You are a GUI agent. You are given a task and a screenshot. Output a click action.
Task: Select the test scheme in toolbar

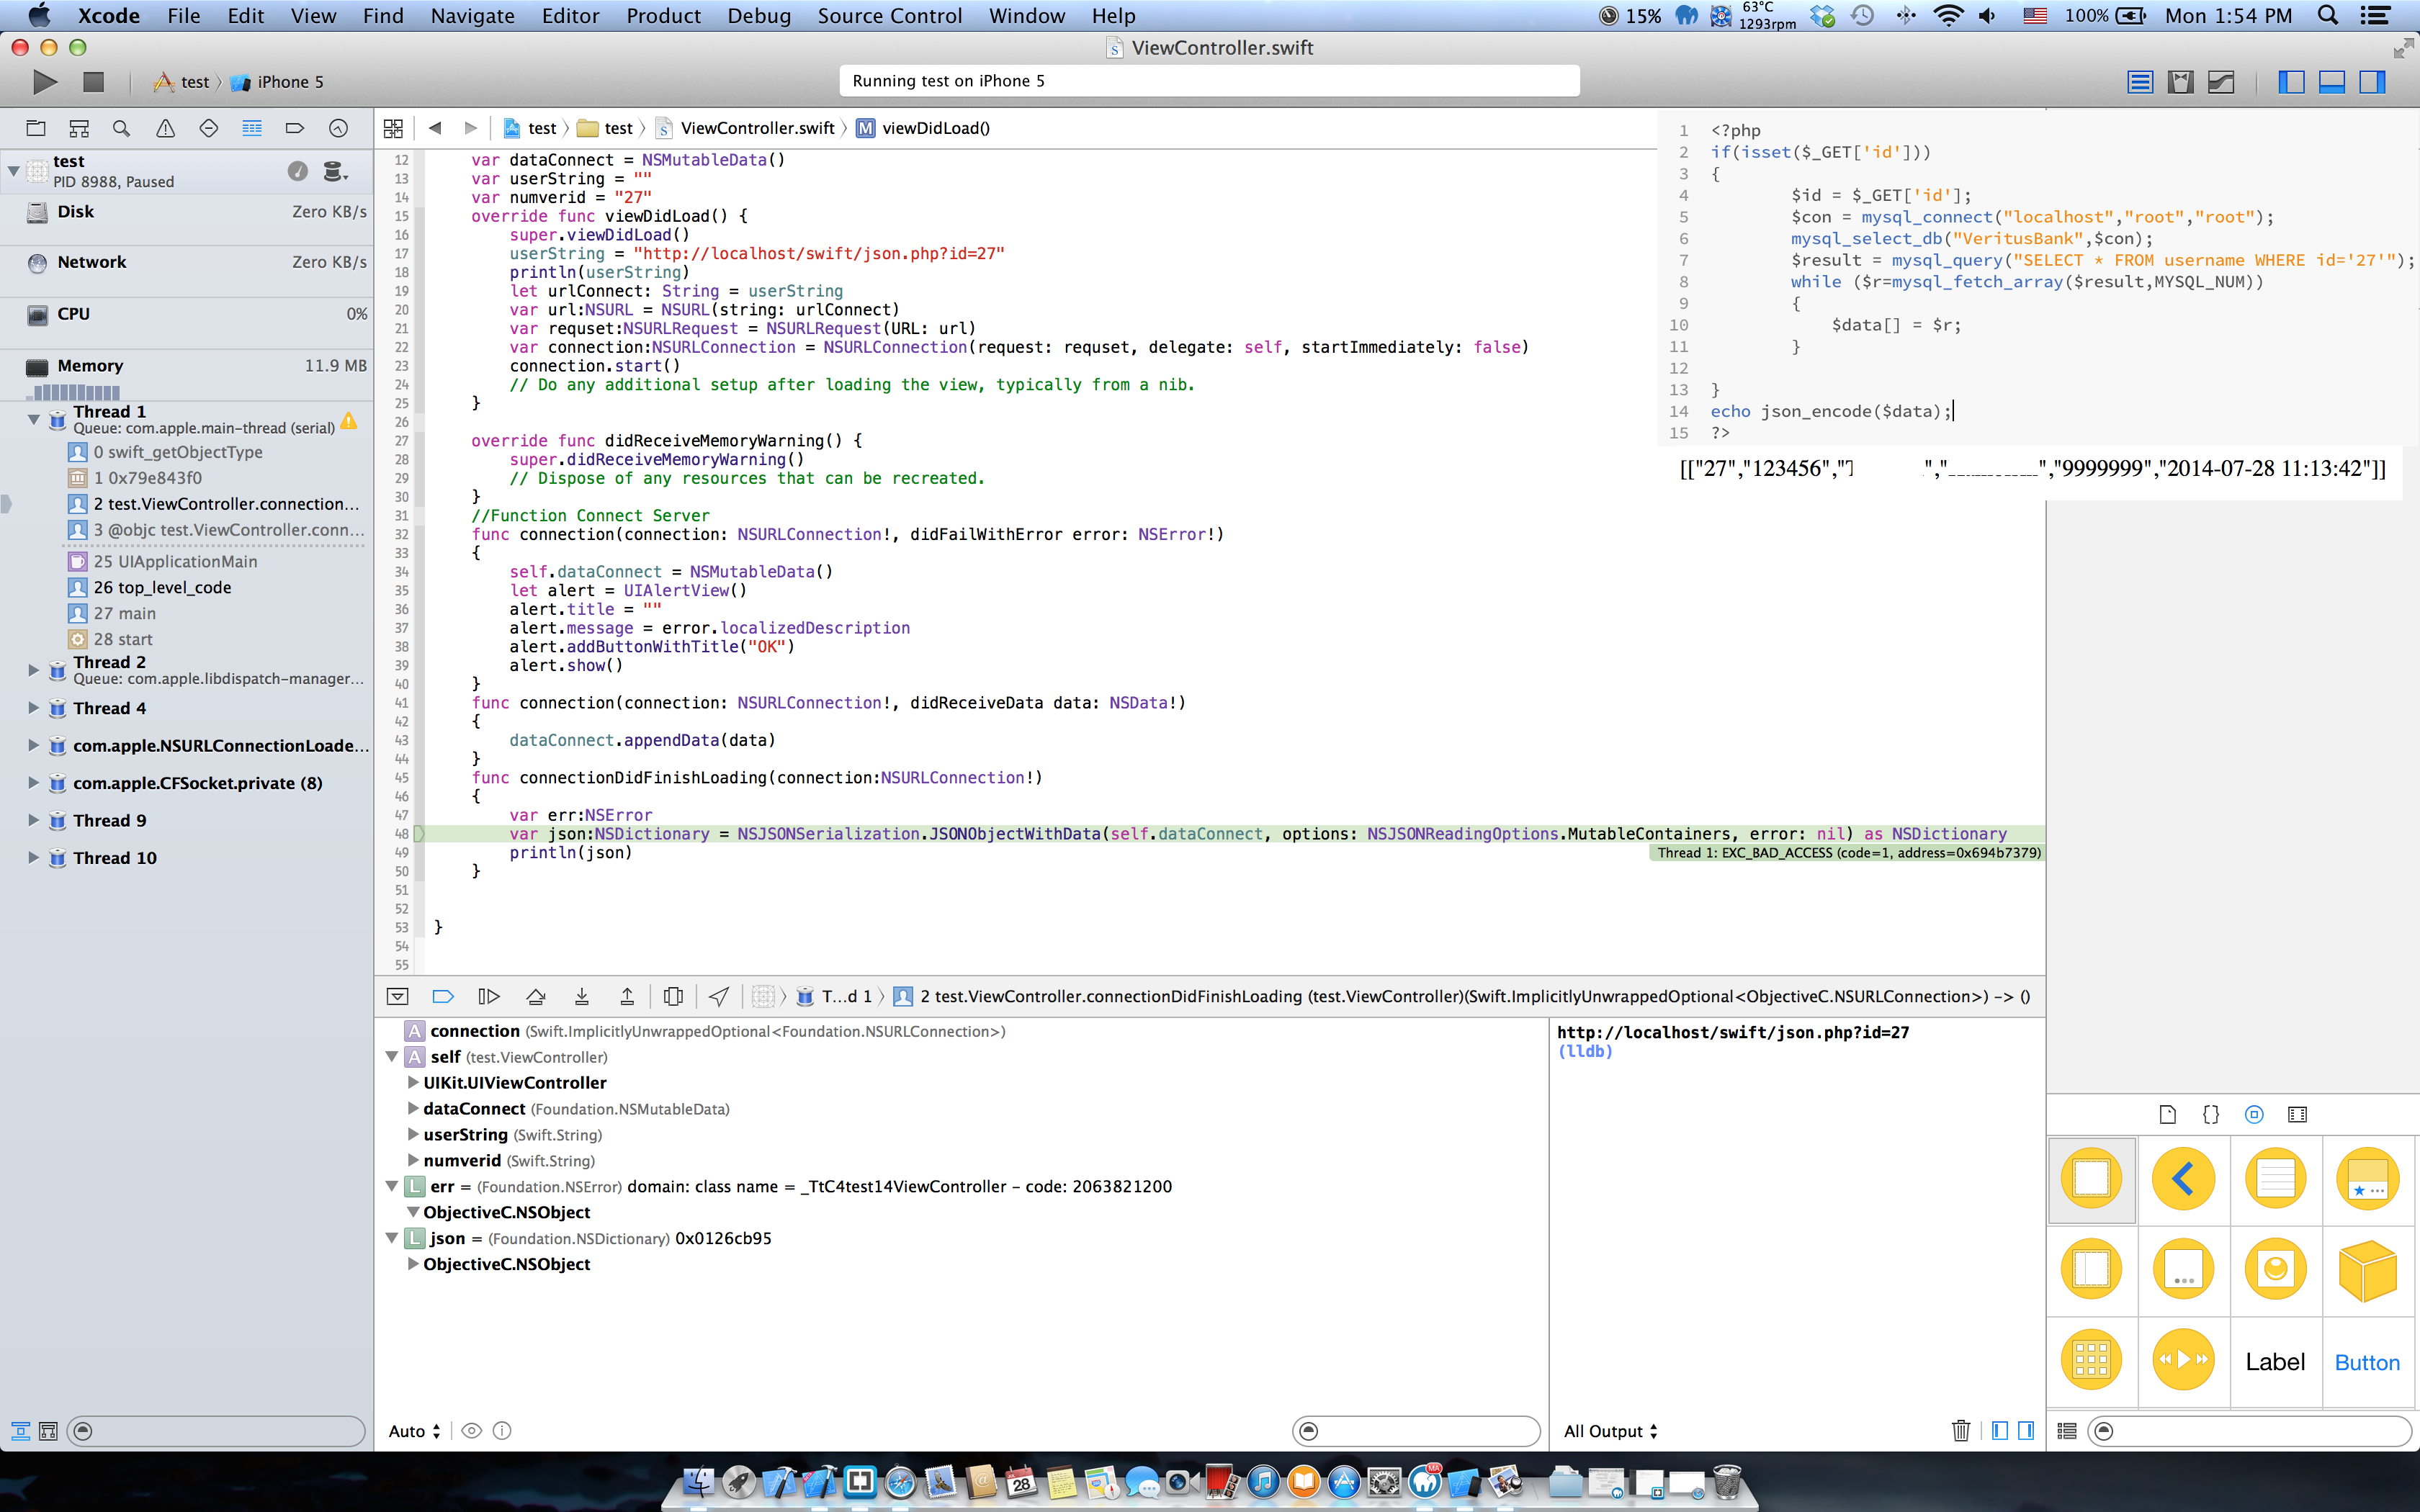[x=183, y=82]
